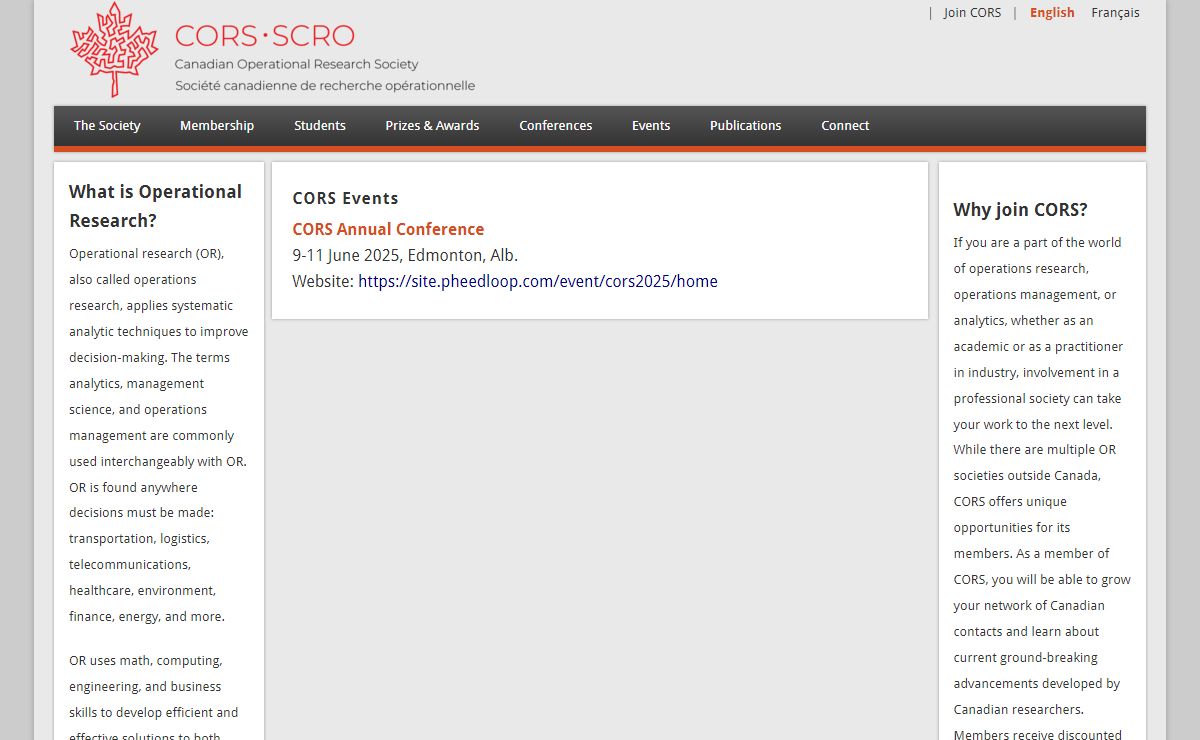Click the red maple leaf CORS logo

click(114, 49)
